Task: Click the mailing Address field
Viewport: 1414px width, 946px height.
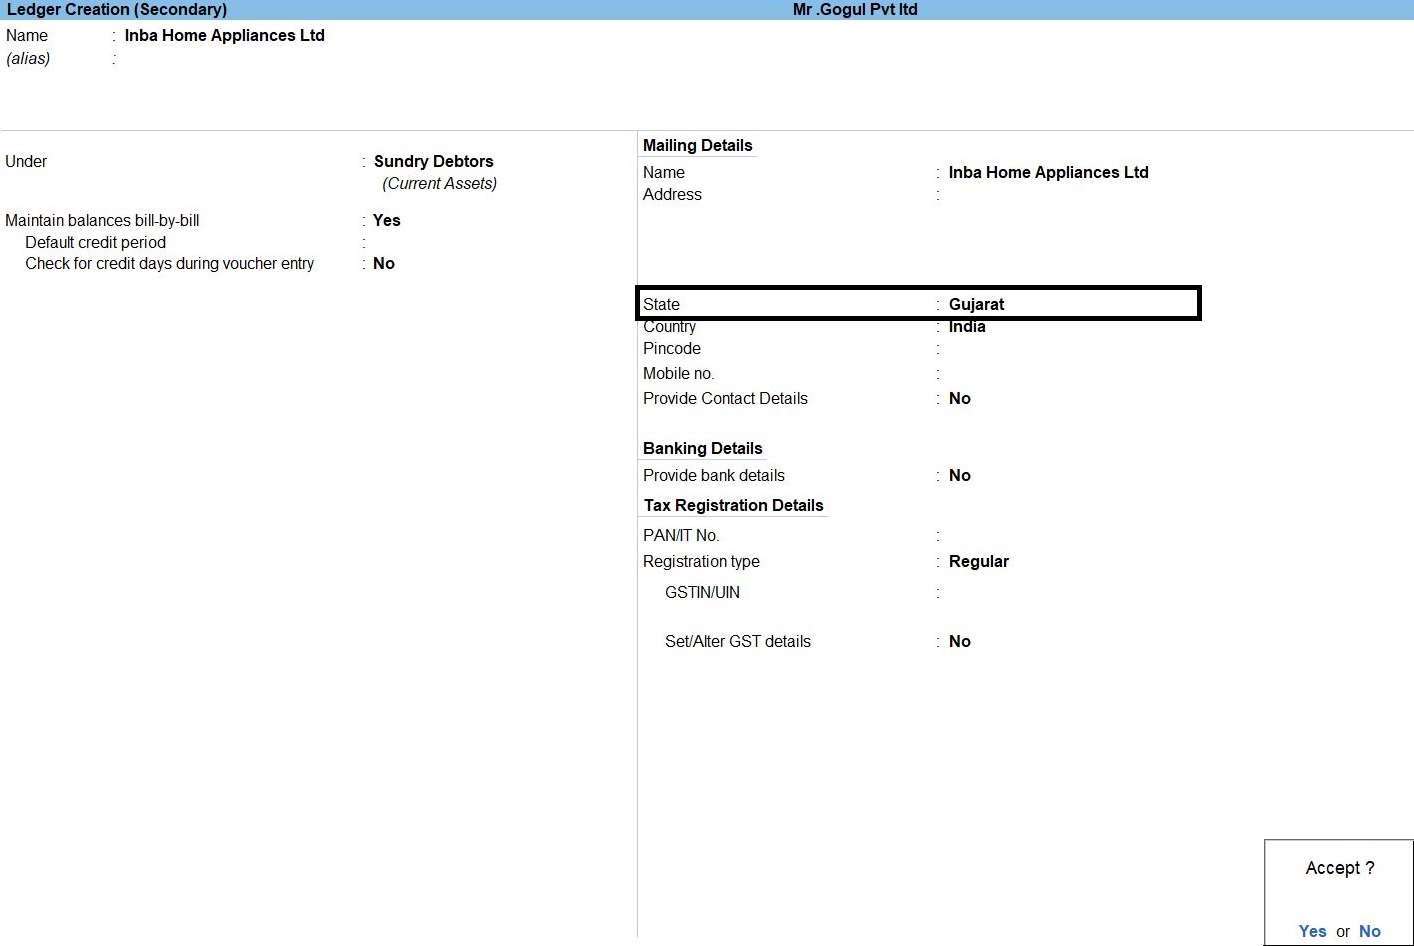Action: tap(1048, 195)
